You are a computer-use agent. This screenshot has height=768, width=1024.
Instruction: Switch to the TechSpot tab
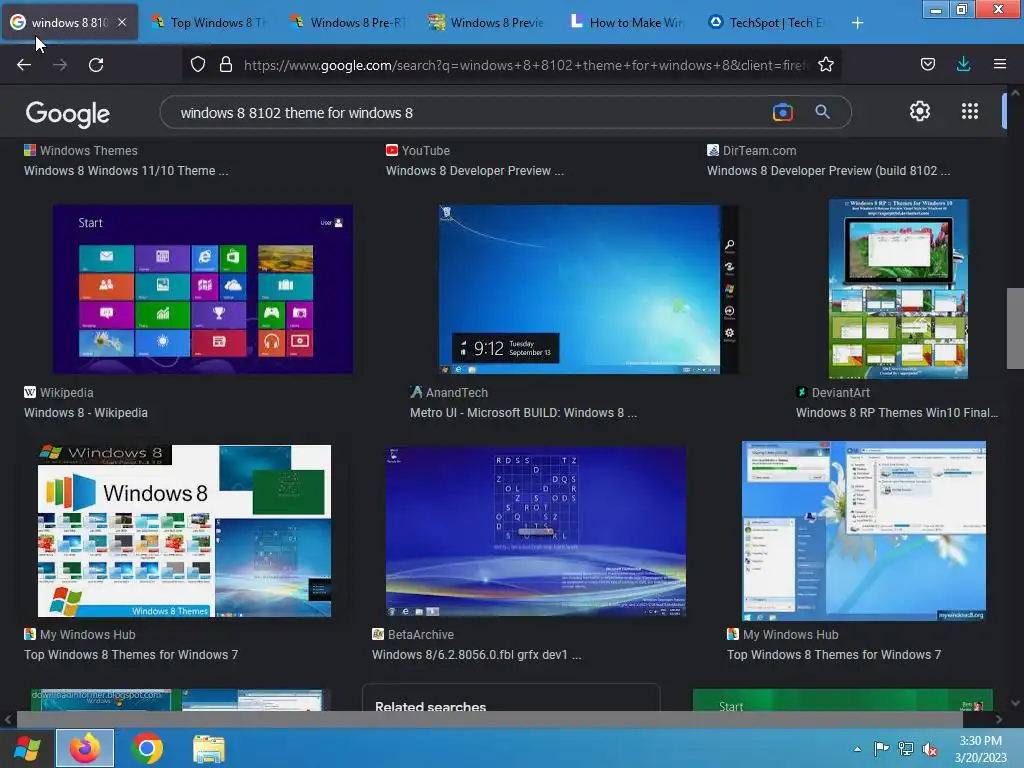point(767,22)
